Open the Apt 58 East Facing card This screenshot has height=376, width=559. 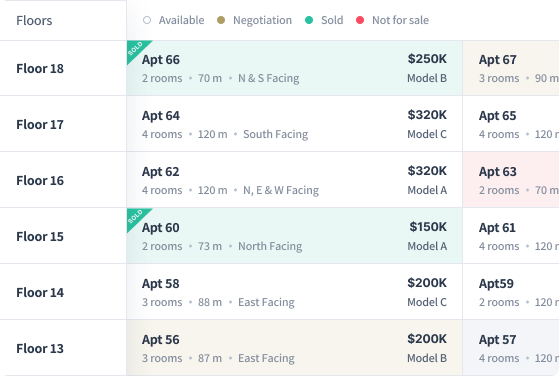point(294,292)
